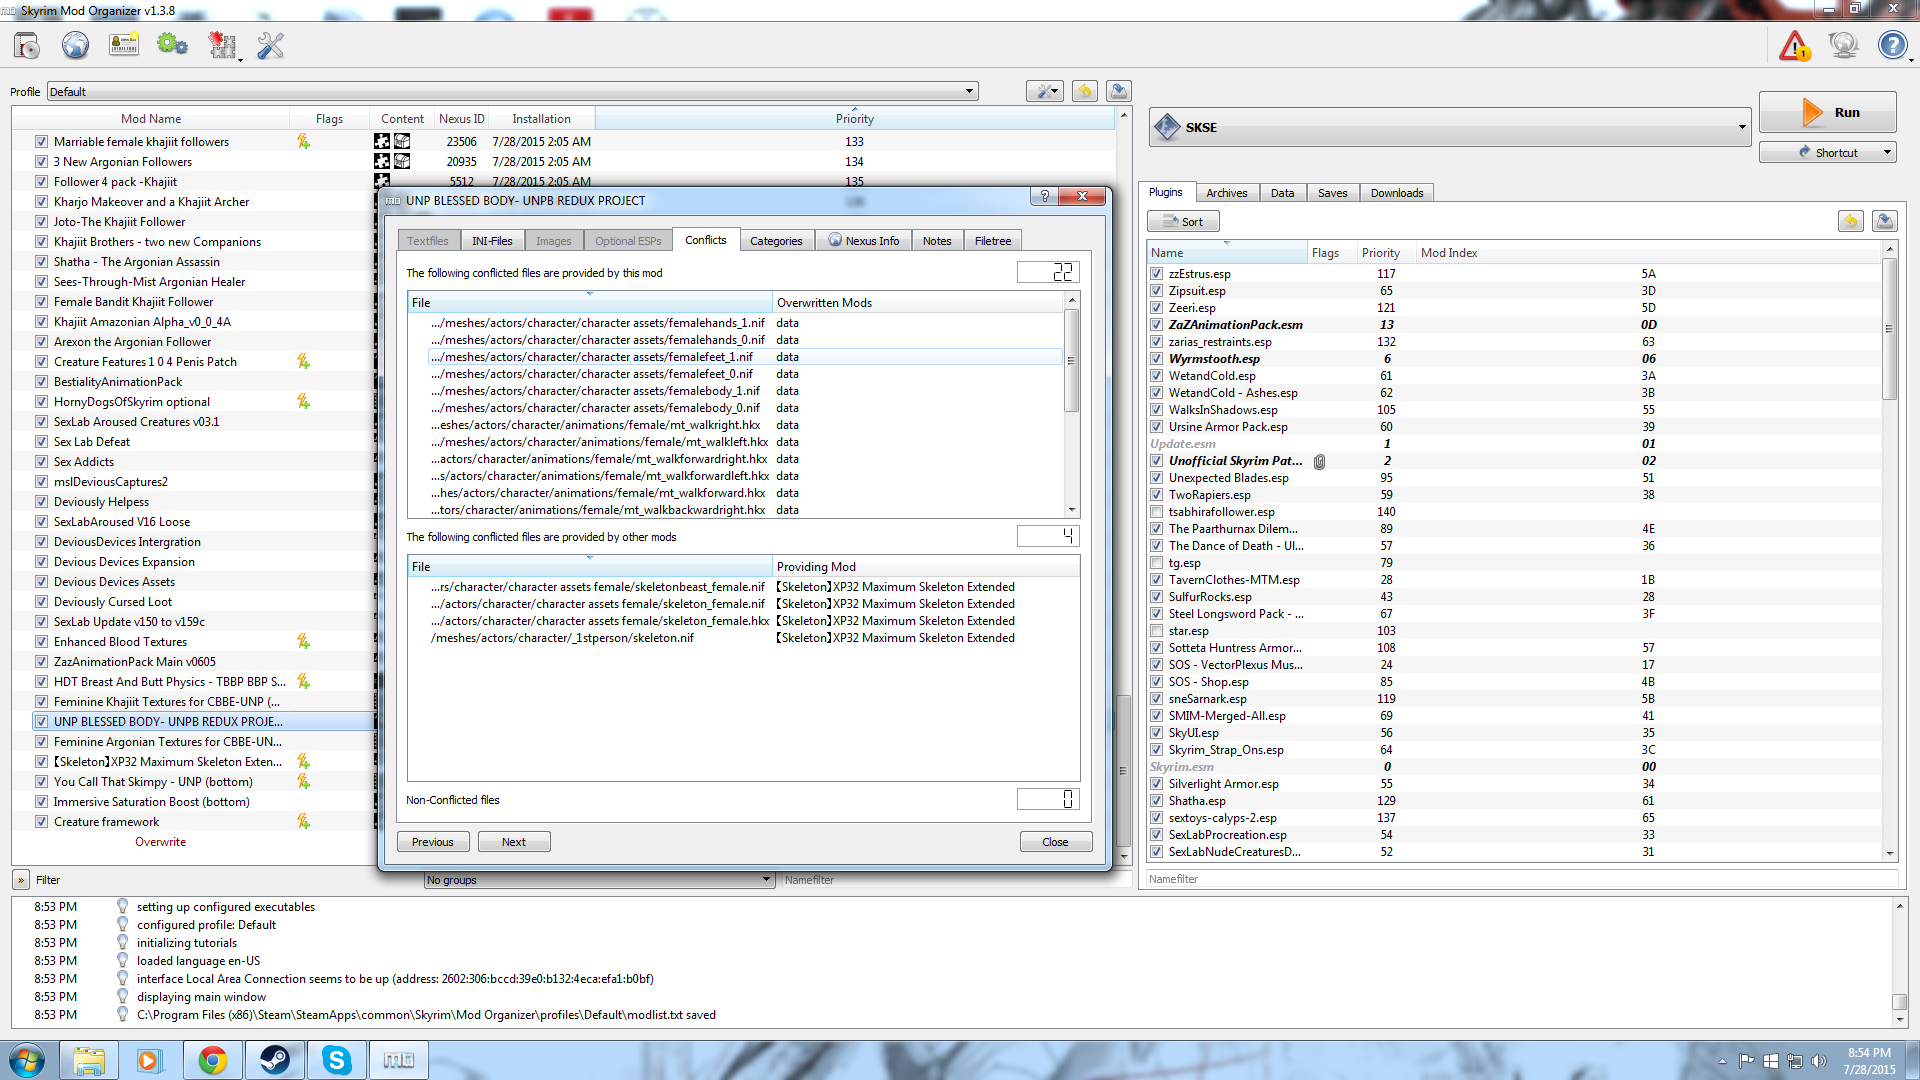1920x1080 pixels.
Task: Click the Run button
Action: (x=1827, y=113)
